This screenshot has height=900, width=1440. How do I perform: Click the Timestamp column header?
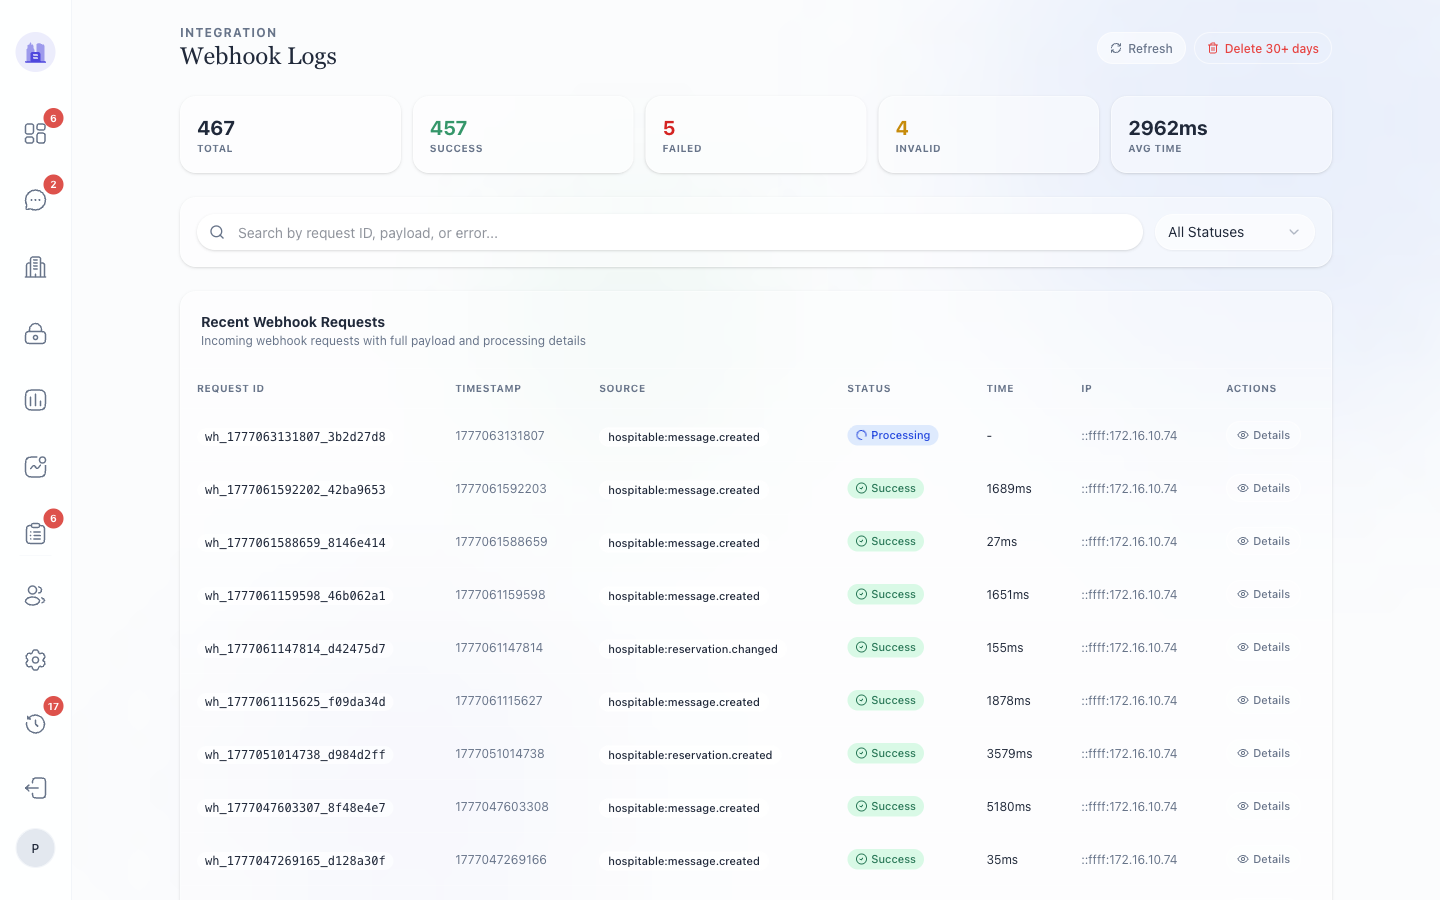point(488,388)
